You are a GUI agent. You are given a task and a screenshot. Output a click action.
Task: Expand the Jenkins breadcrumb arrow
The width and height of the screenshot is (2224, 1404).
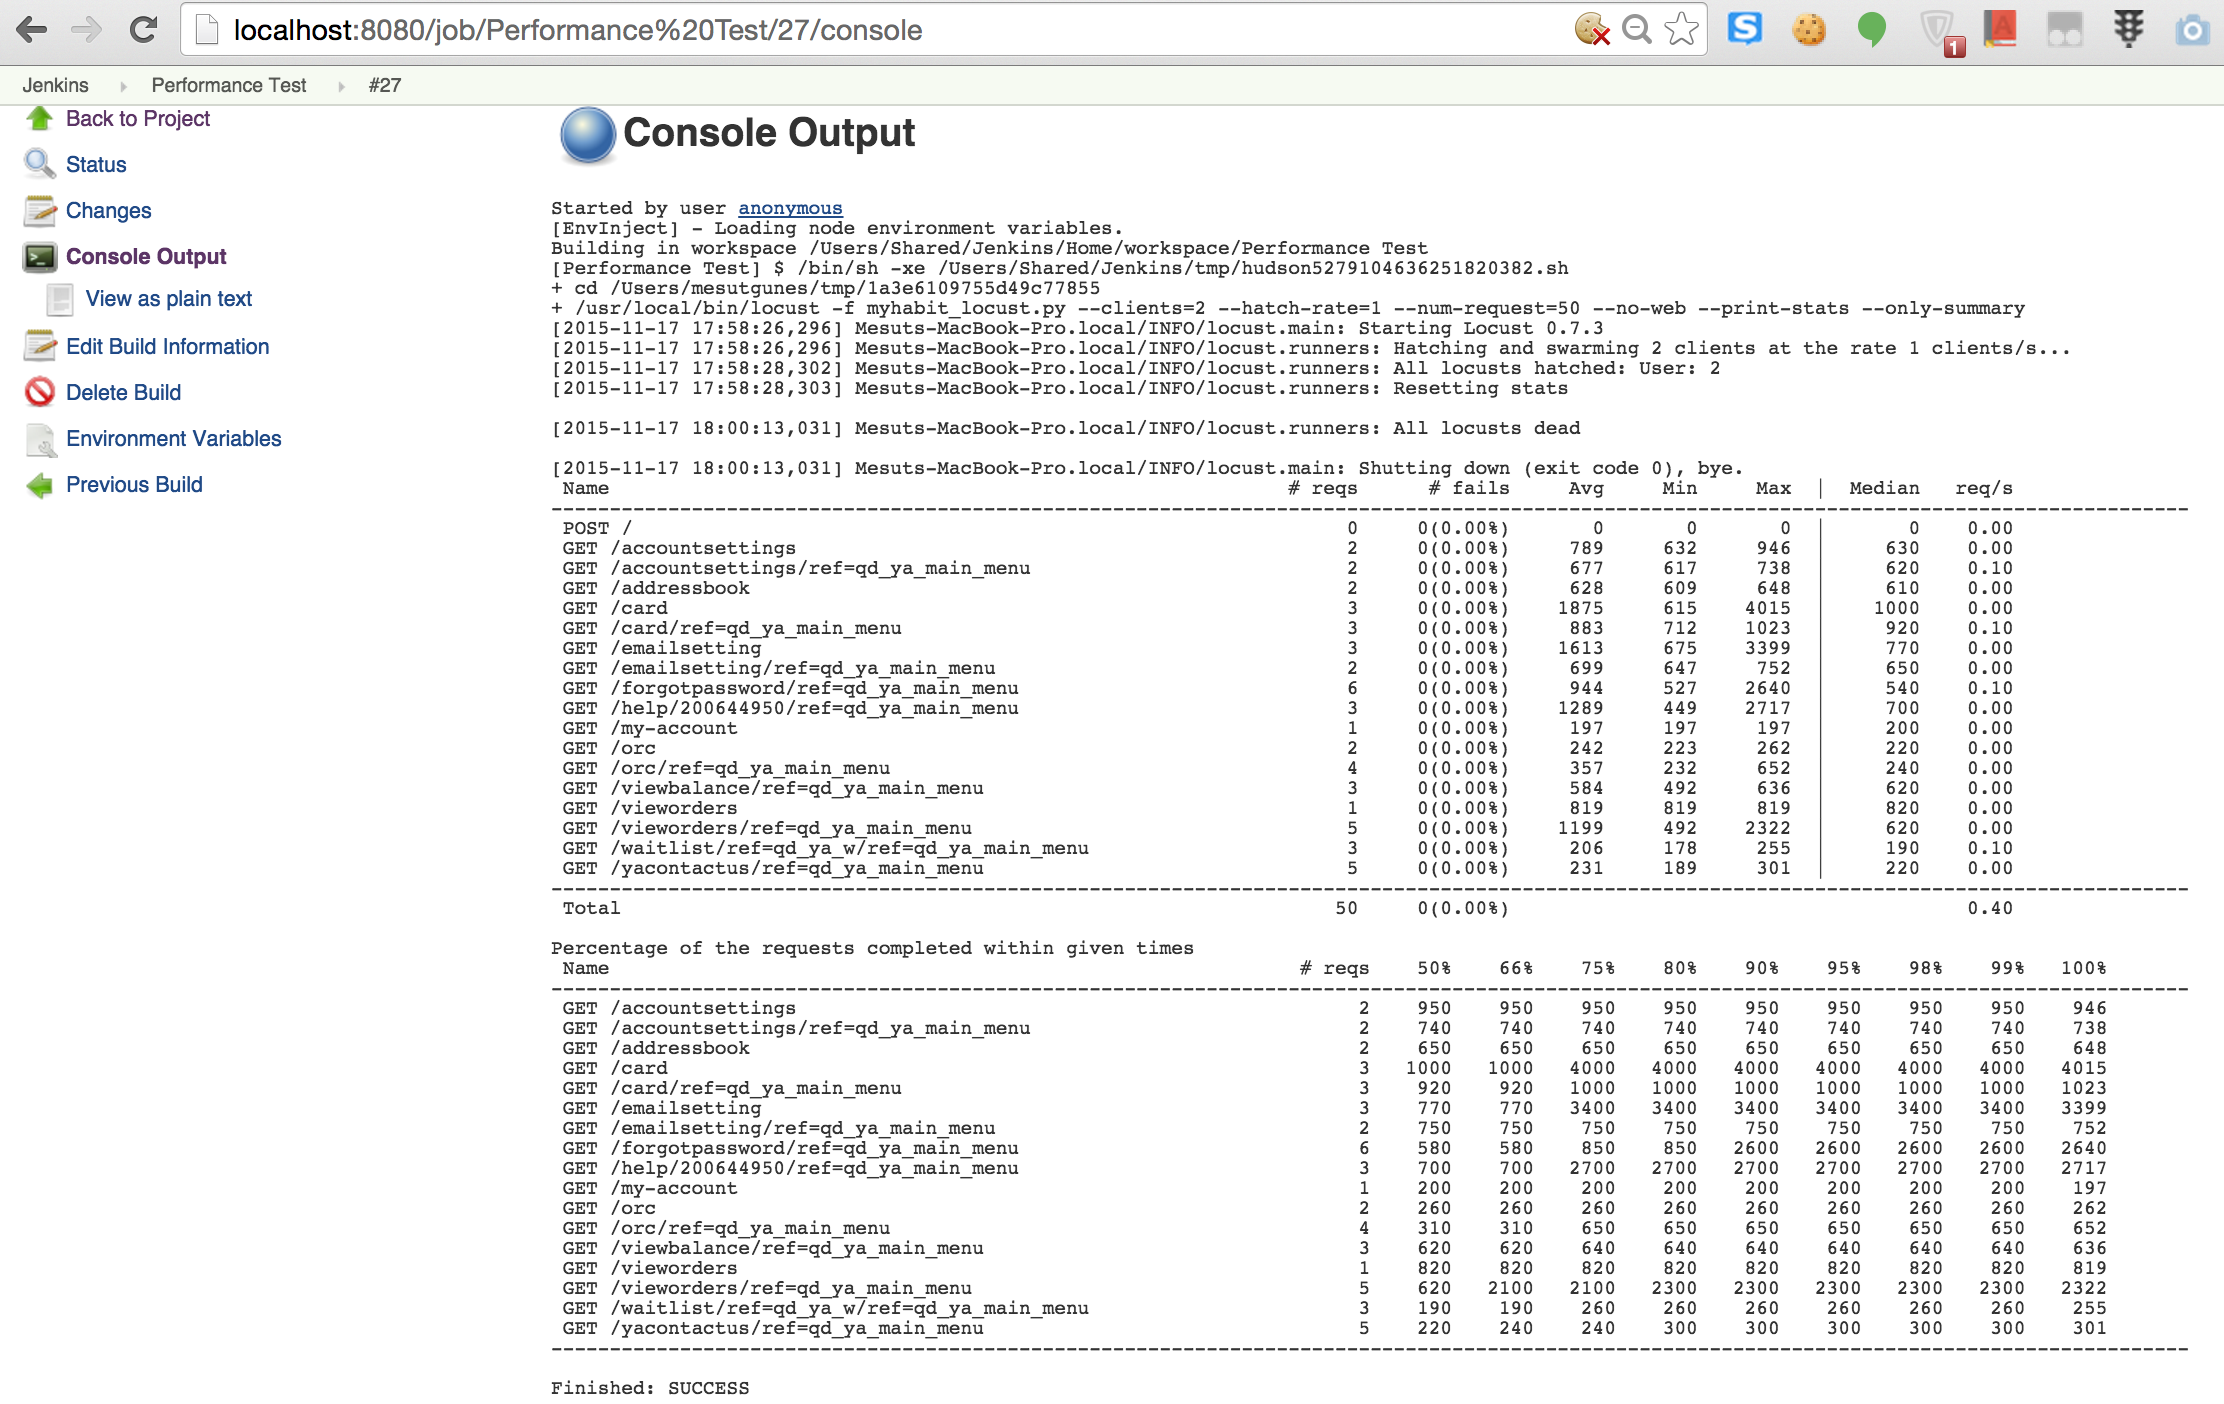click(123, 86)
